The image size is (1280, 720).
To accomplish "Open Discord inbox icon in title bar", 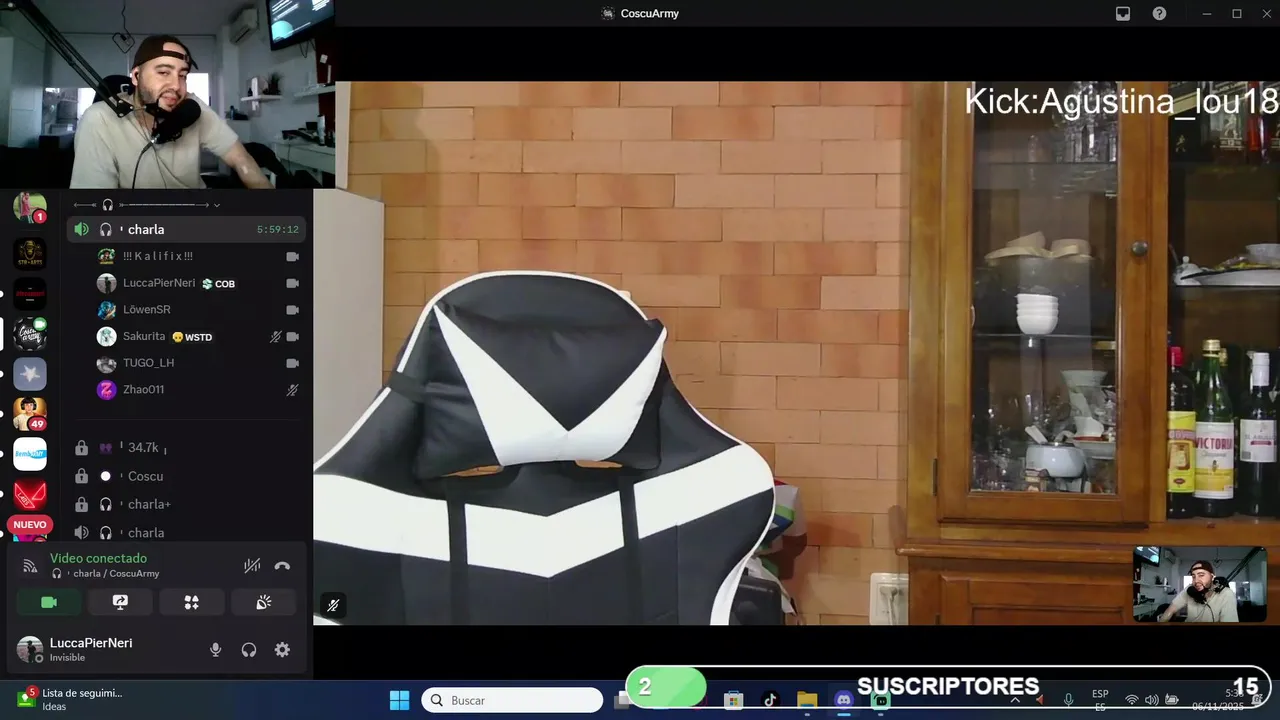I will click(x=1123, y=13).
